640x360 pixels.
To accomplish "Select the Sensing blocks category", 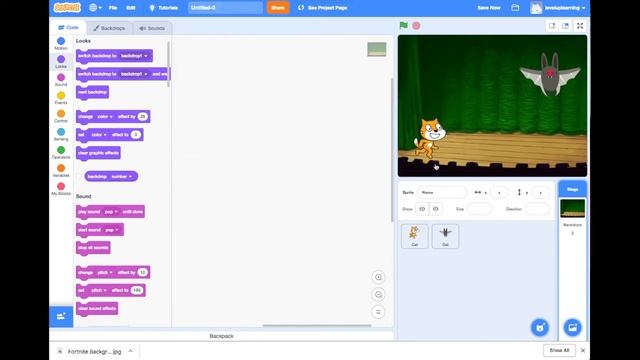I will (x=61, y=134).
